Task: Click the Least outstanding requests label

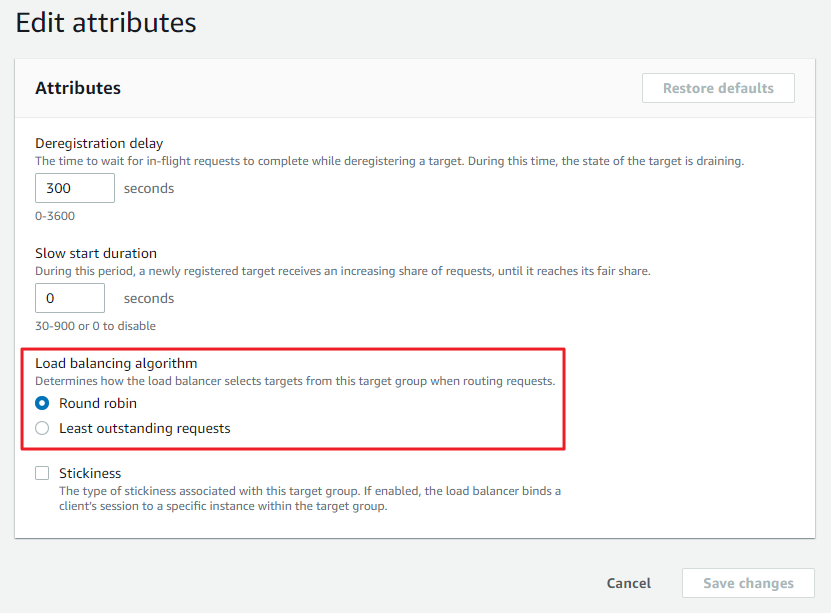Action: click(x=145, y=428)
